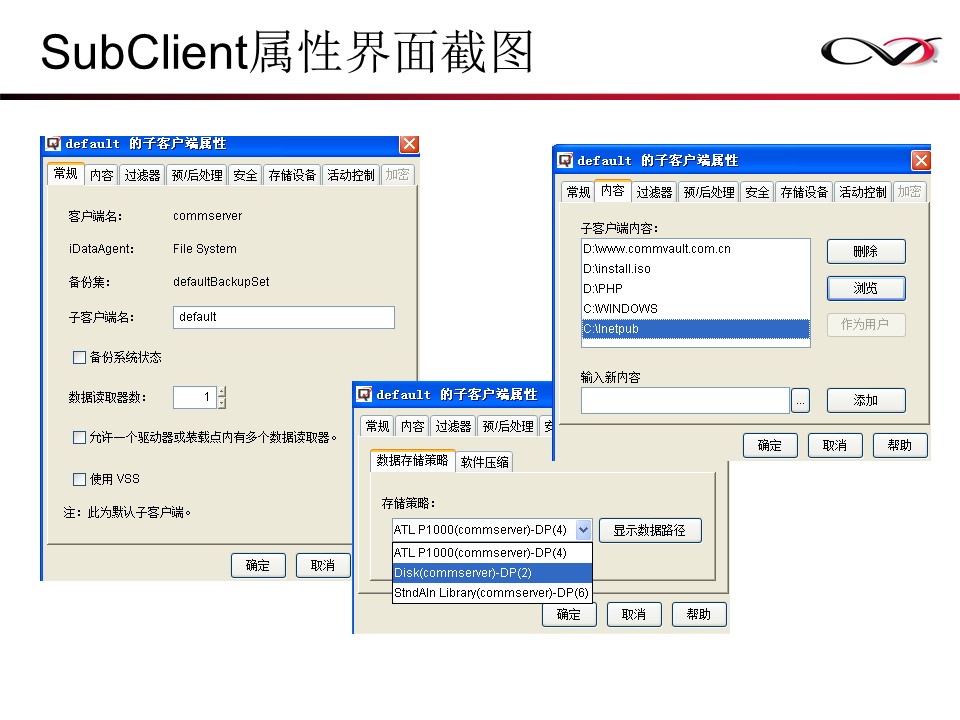Select D:\install.iso in content list
The image size is (960, 720).
[x=696, y=269]
